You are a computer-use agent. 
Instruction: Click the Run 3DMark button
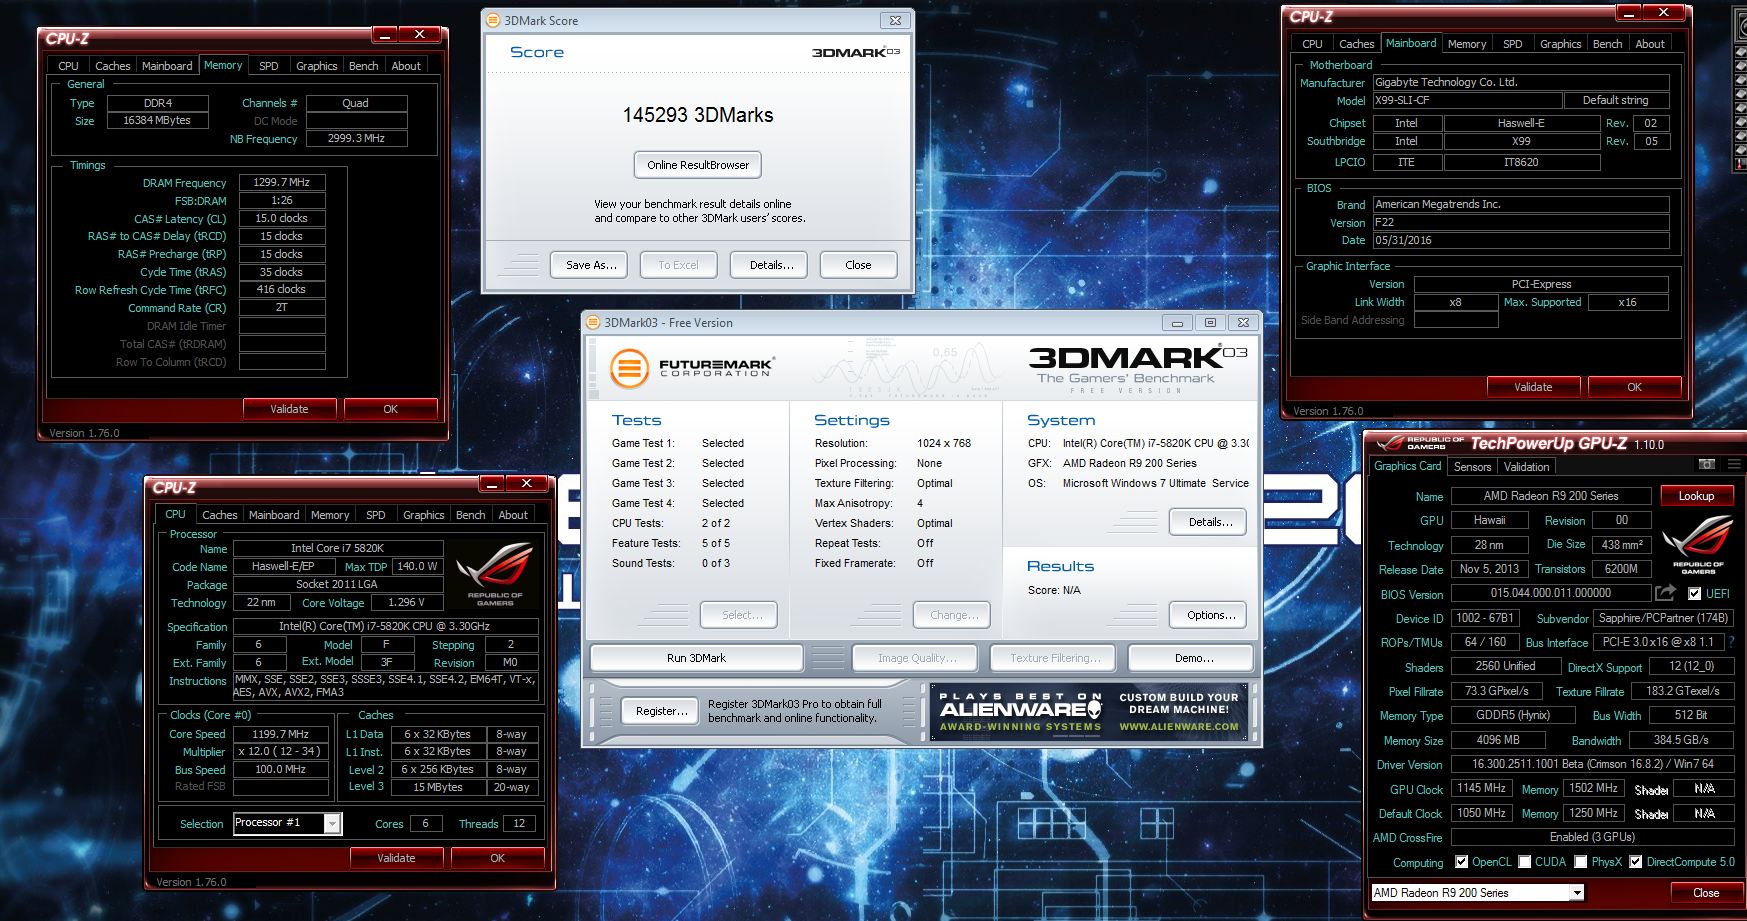(696, 658)
